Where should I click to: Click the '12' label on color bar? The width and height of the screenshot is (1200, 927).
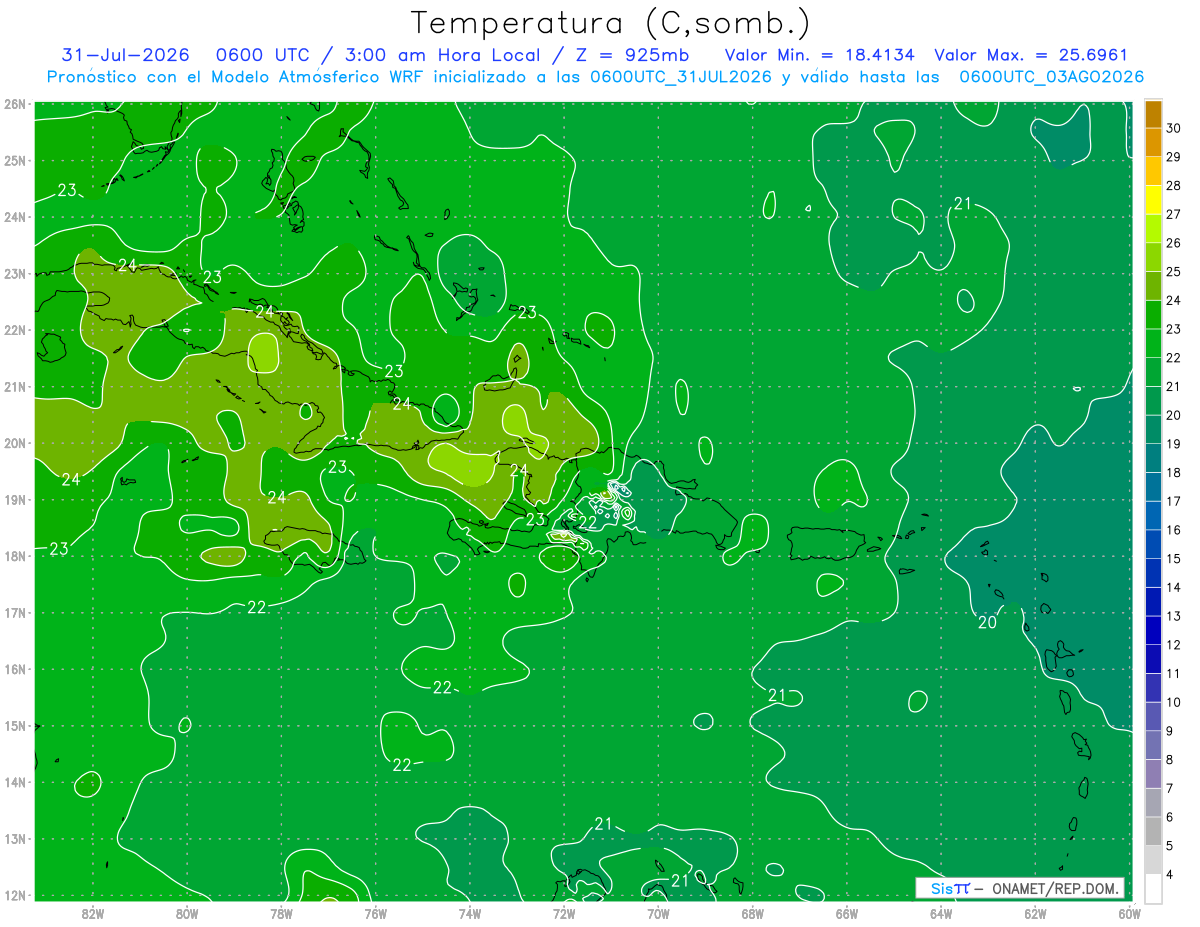click(x=1173, y=645)
